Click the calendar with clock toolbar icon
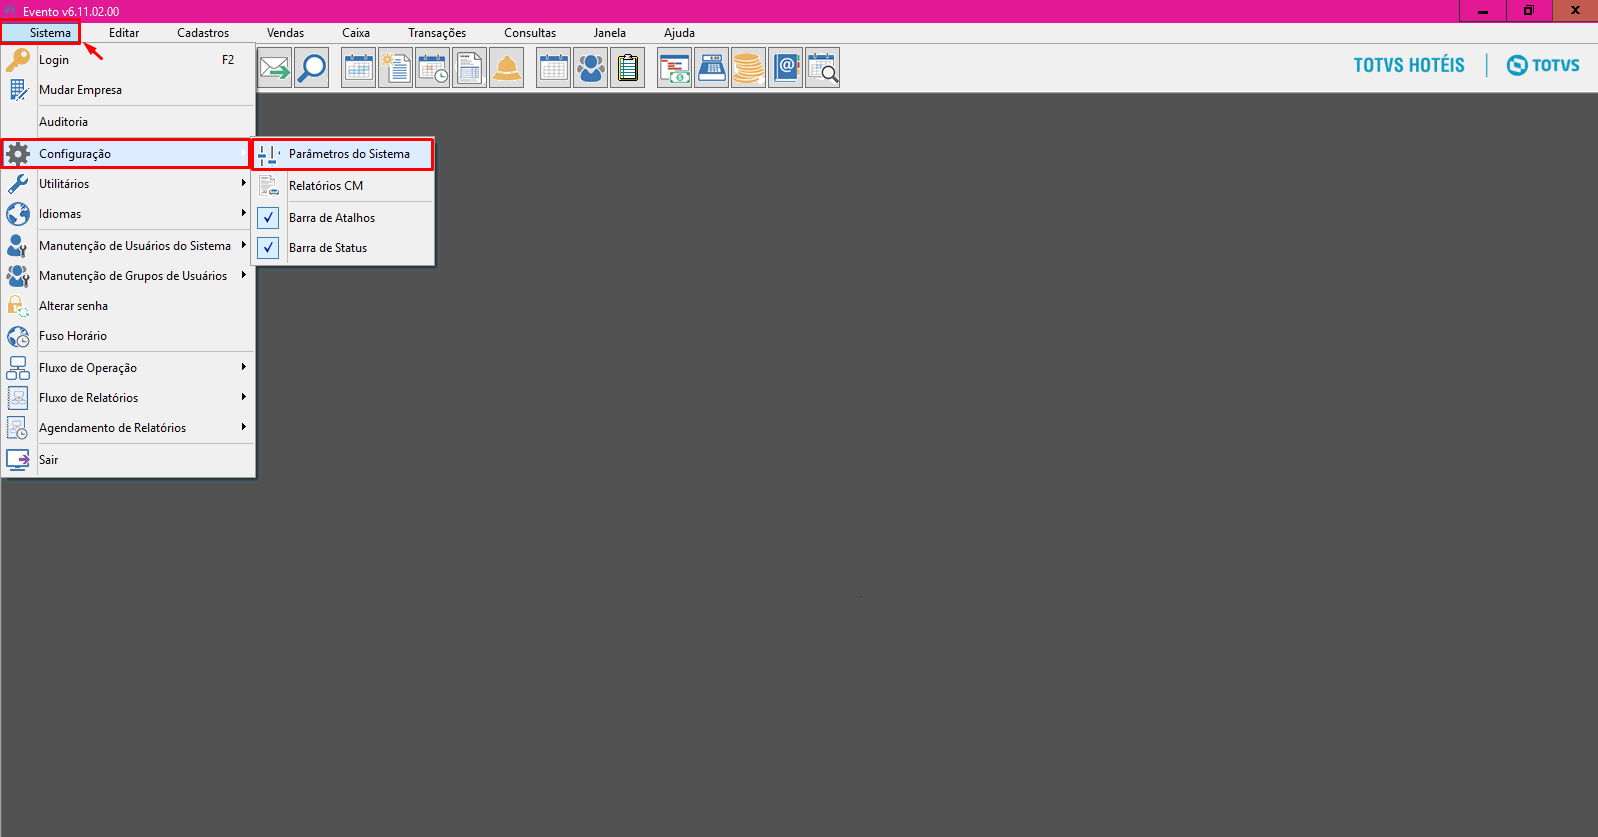1598x837 pixels. [433, 68]
